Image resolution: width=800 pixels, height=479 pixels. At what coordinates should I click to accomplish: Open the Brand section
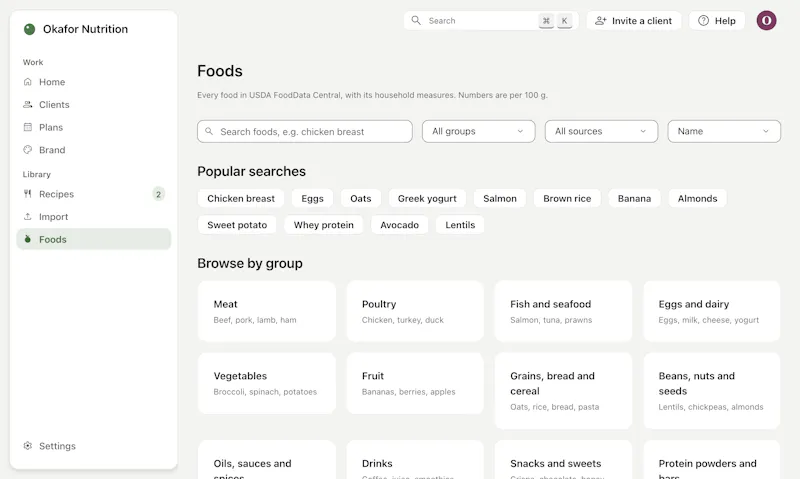[94, 150]
